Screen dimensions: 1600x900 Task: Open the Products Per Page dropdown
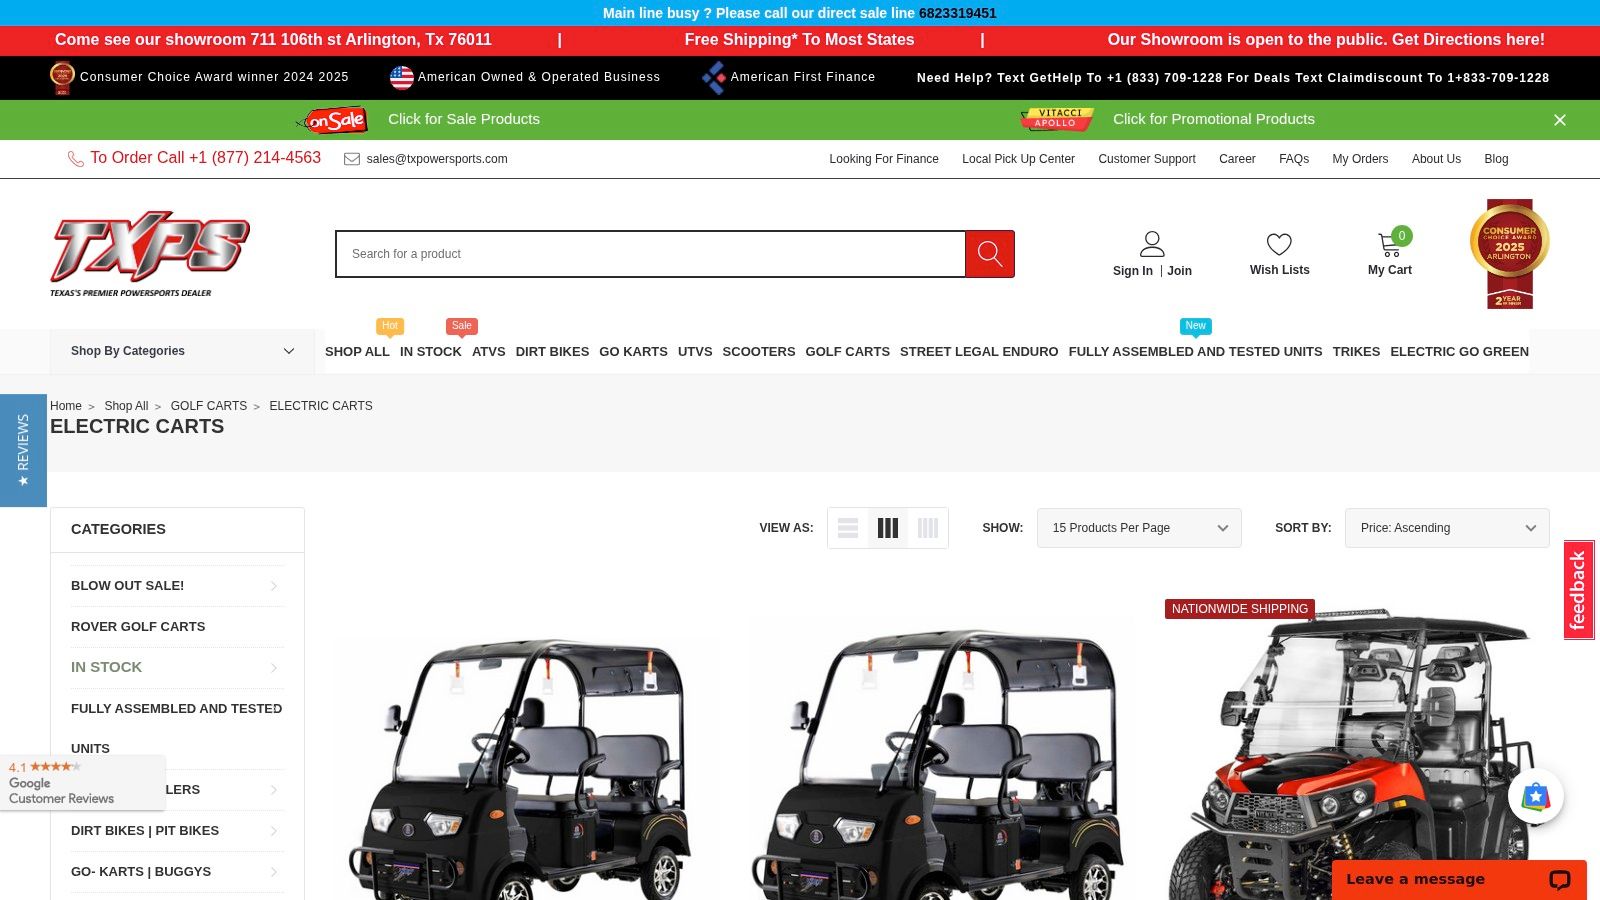tap(1139, 528)
